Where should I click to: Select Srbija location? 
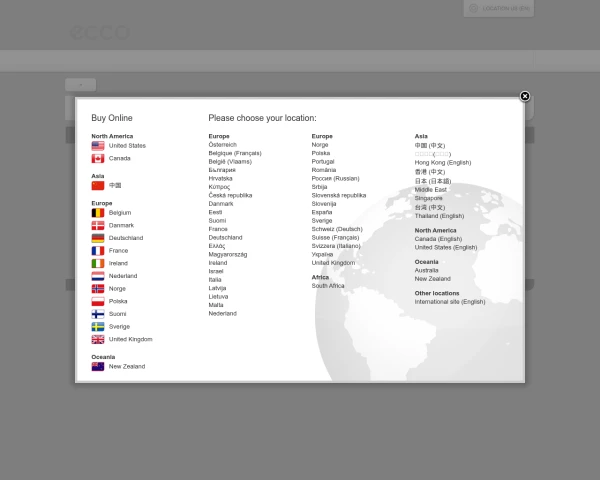tap(319, 187)
